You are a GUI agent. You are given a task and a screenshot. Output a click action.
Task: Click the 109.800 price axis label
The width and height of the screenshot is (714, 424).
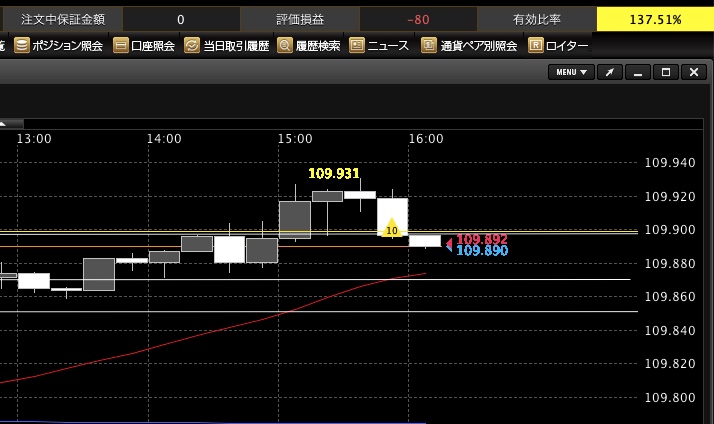[670, 397]
